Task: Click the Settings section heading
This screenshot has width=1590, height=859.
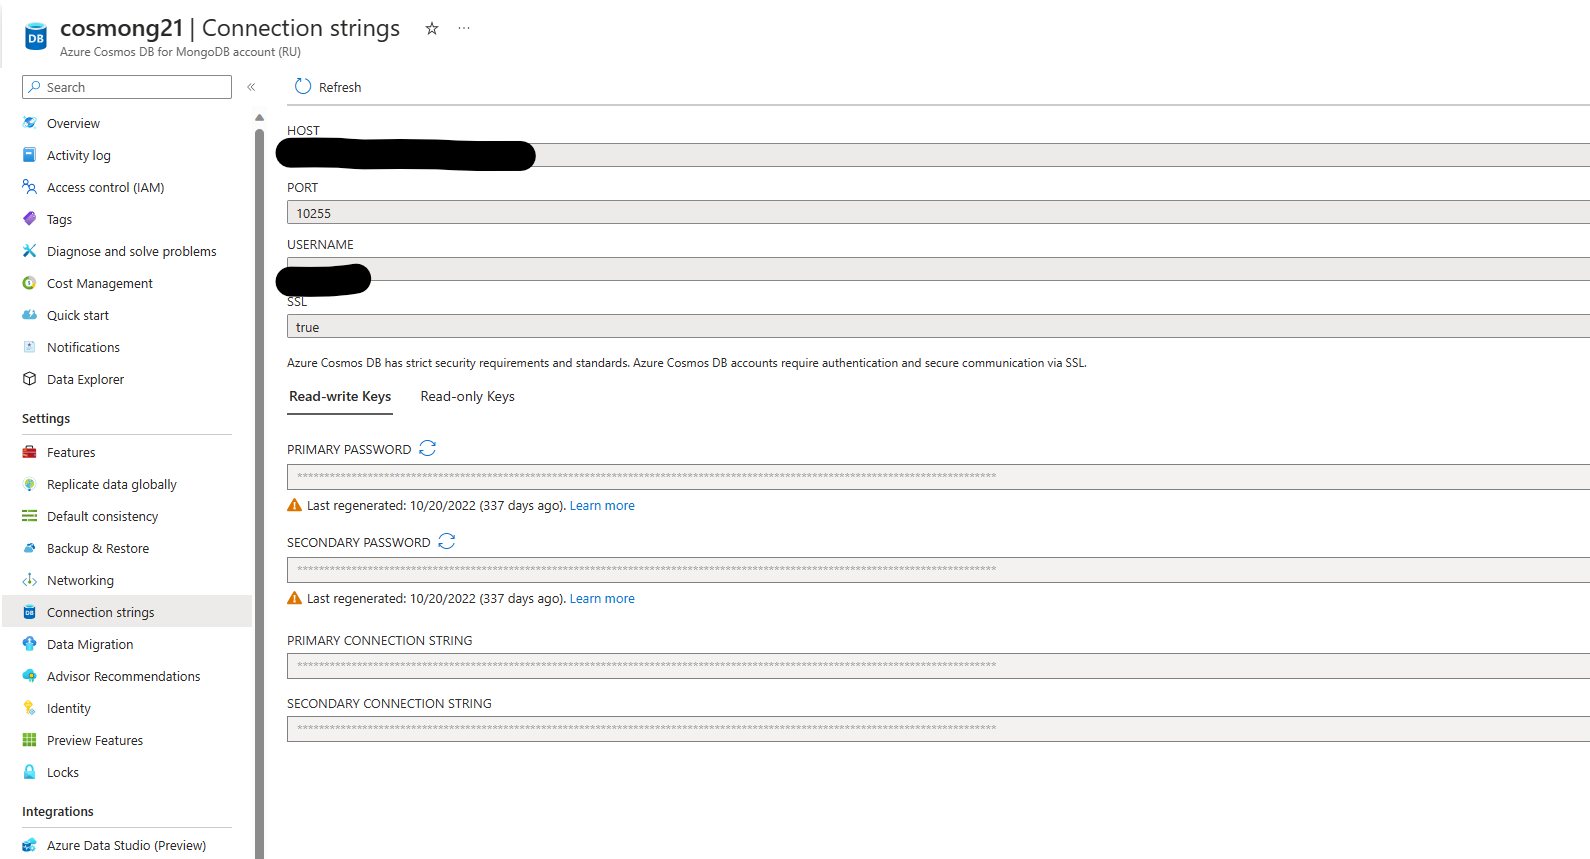Action: [46, 419]
